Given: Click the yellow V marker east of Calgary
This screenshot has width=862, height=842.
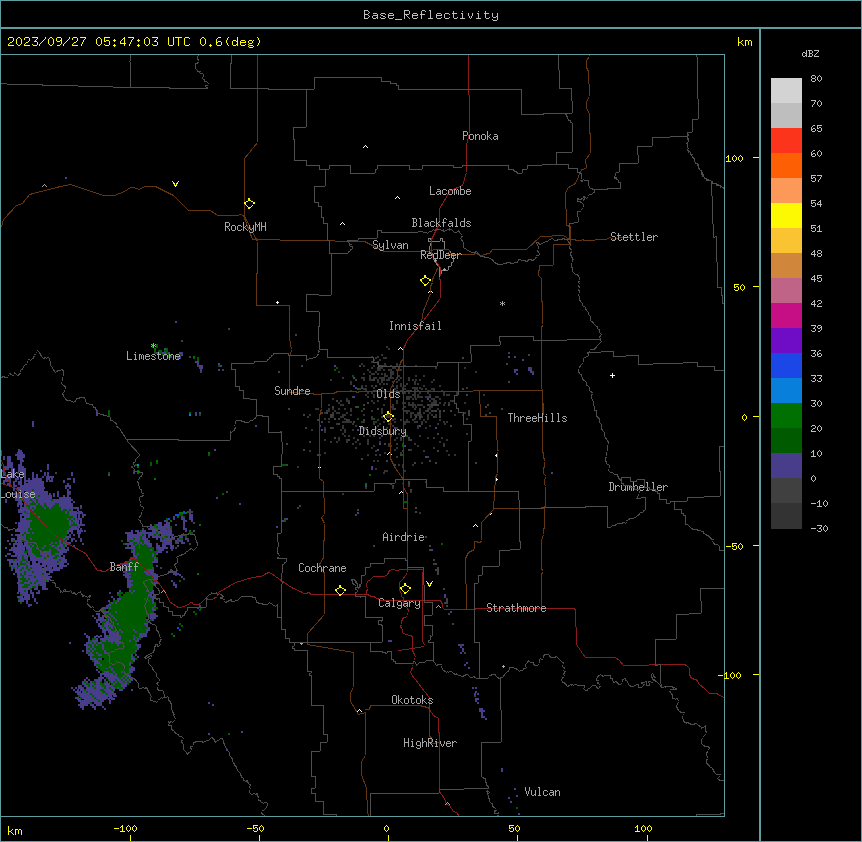Looking at the screenshot, I should tap(429, 584).
